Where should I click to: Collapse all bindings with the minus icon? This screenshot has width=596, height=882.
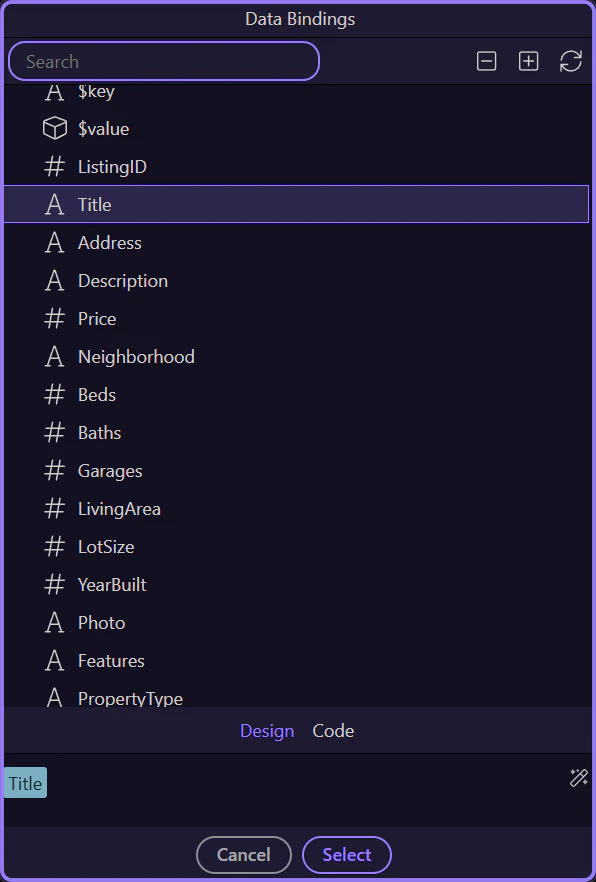click(486, 61)
